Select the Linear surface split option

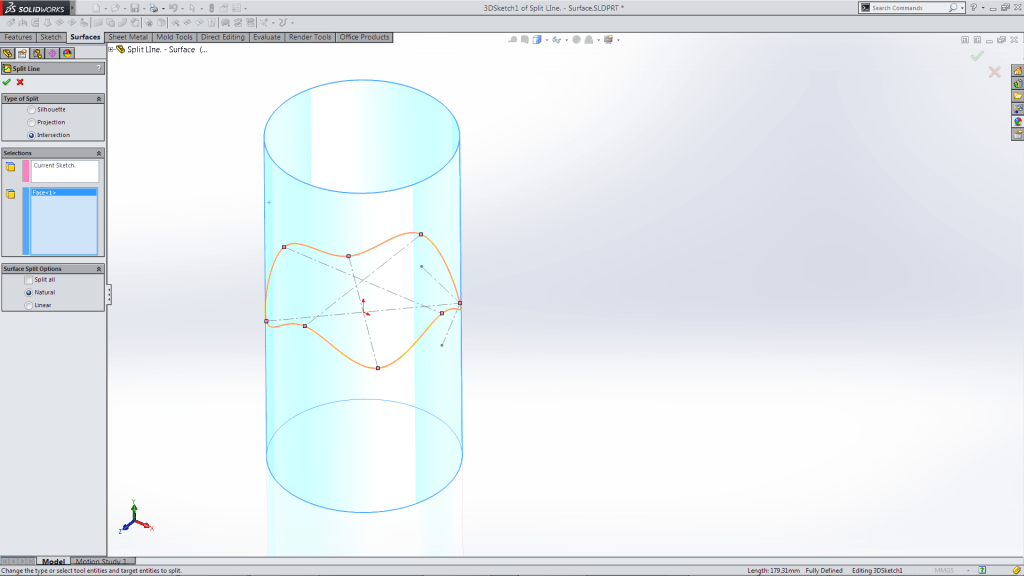click(x=28, y=306)
